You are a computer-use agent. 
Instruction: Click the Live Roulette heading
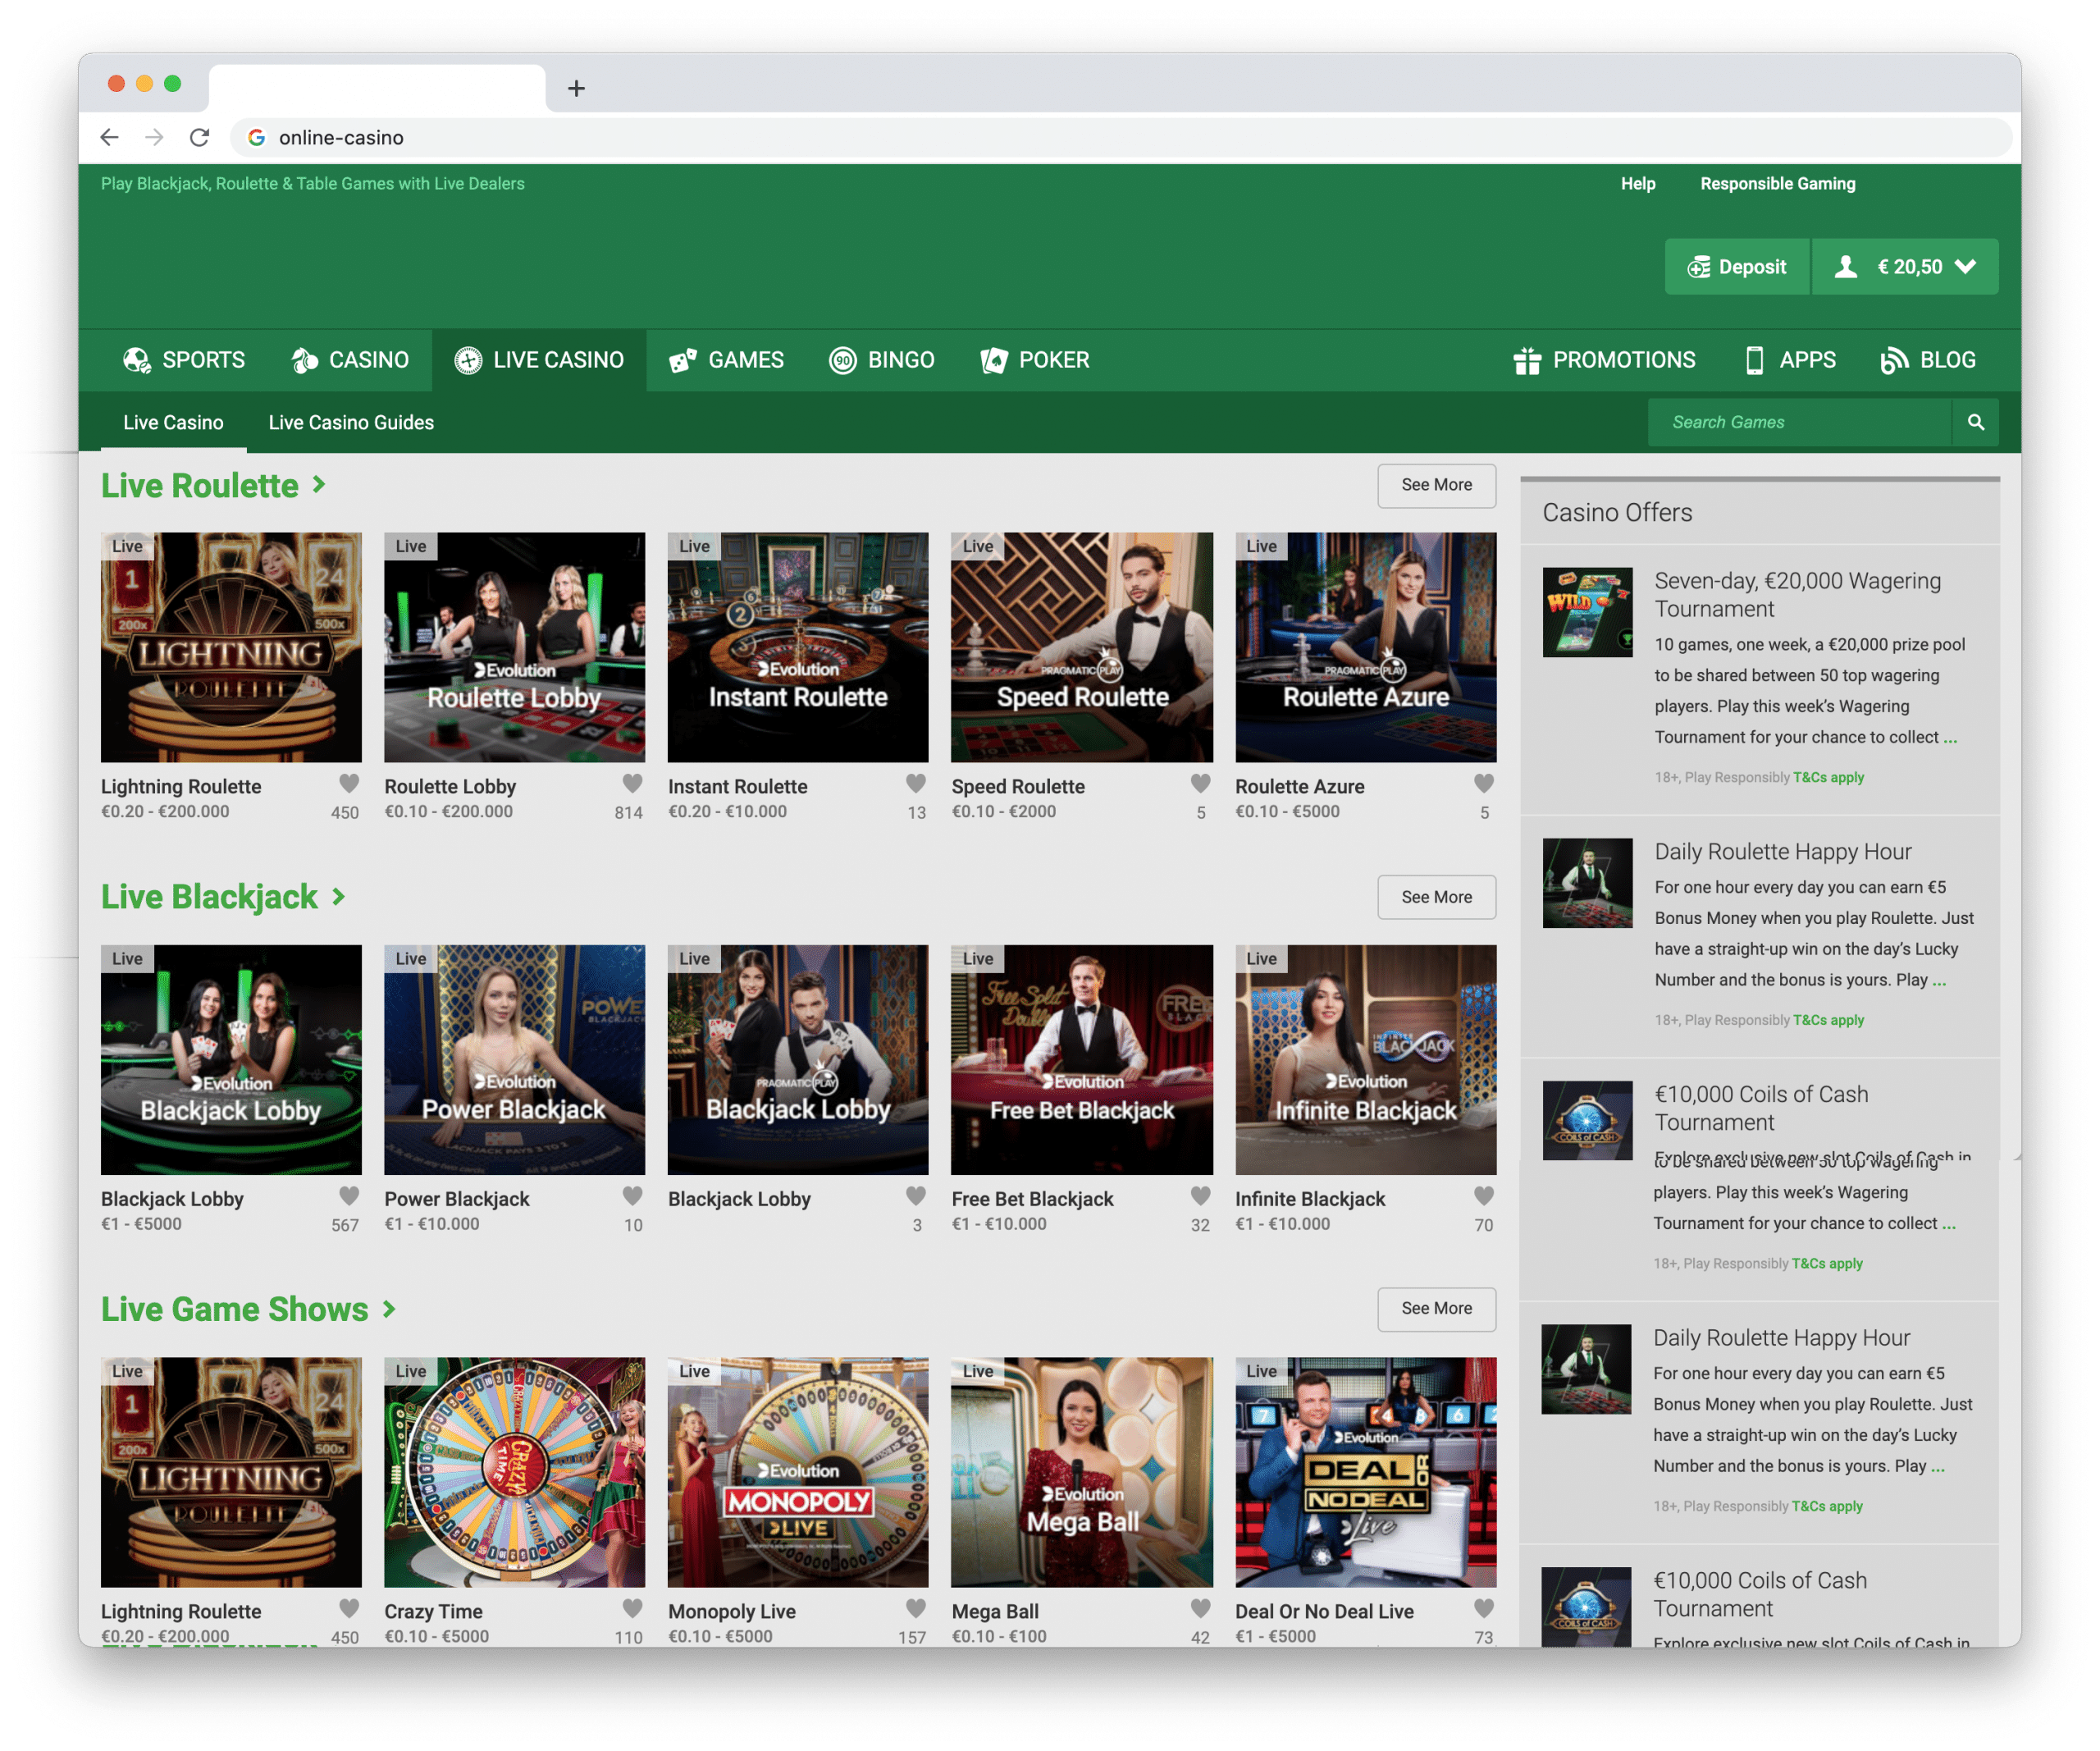point(200,485)
